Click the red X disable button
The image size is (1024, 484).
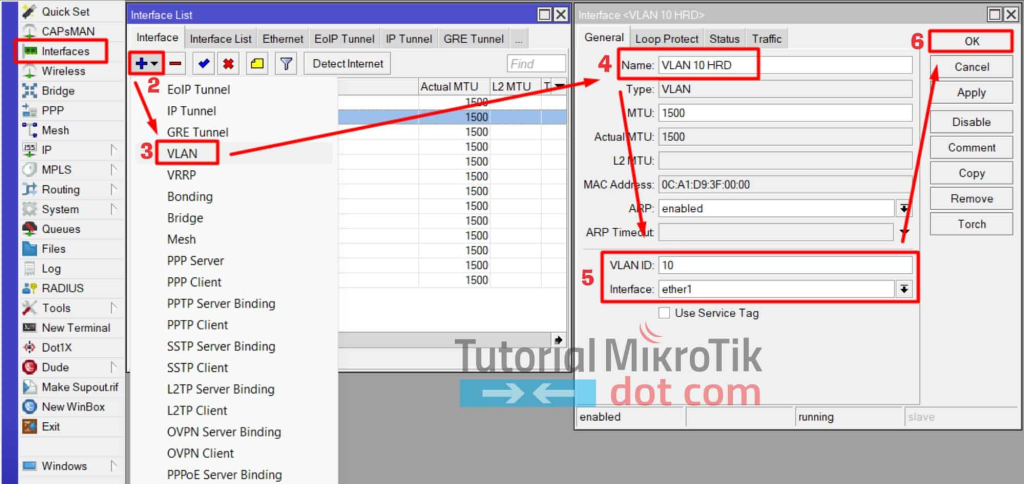tap(228, 63)
